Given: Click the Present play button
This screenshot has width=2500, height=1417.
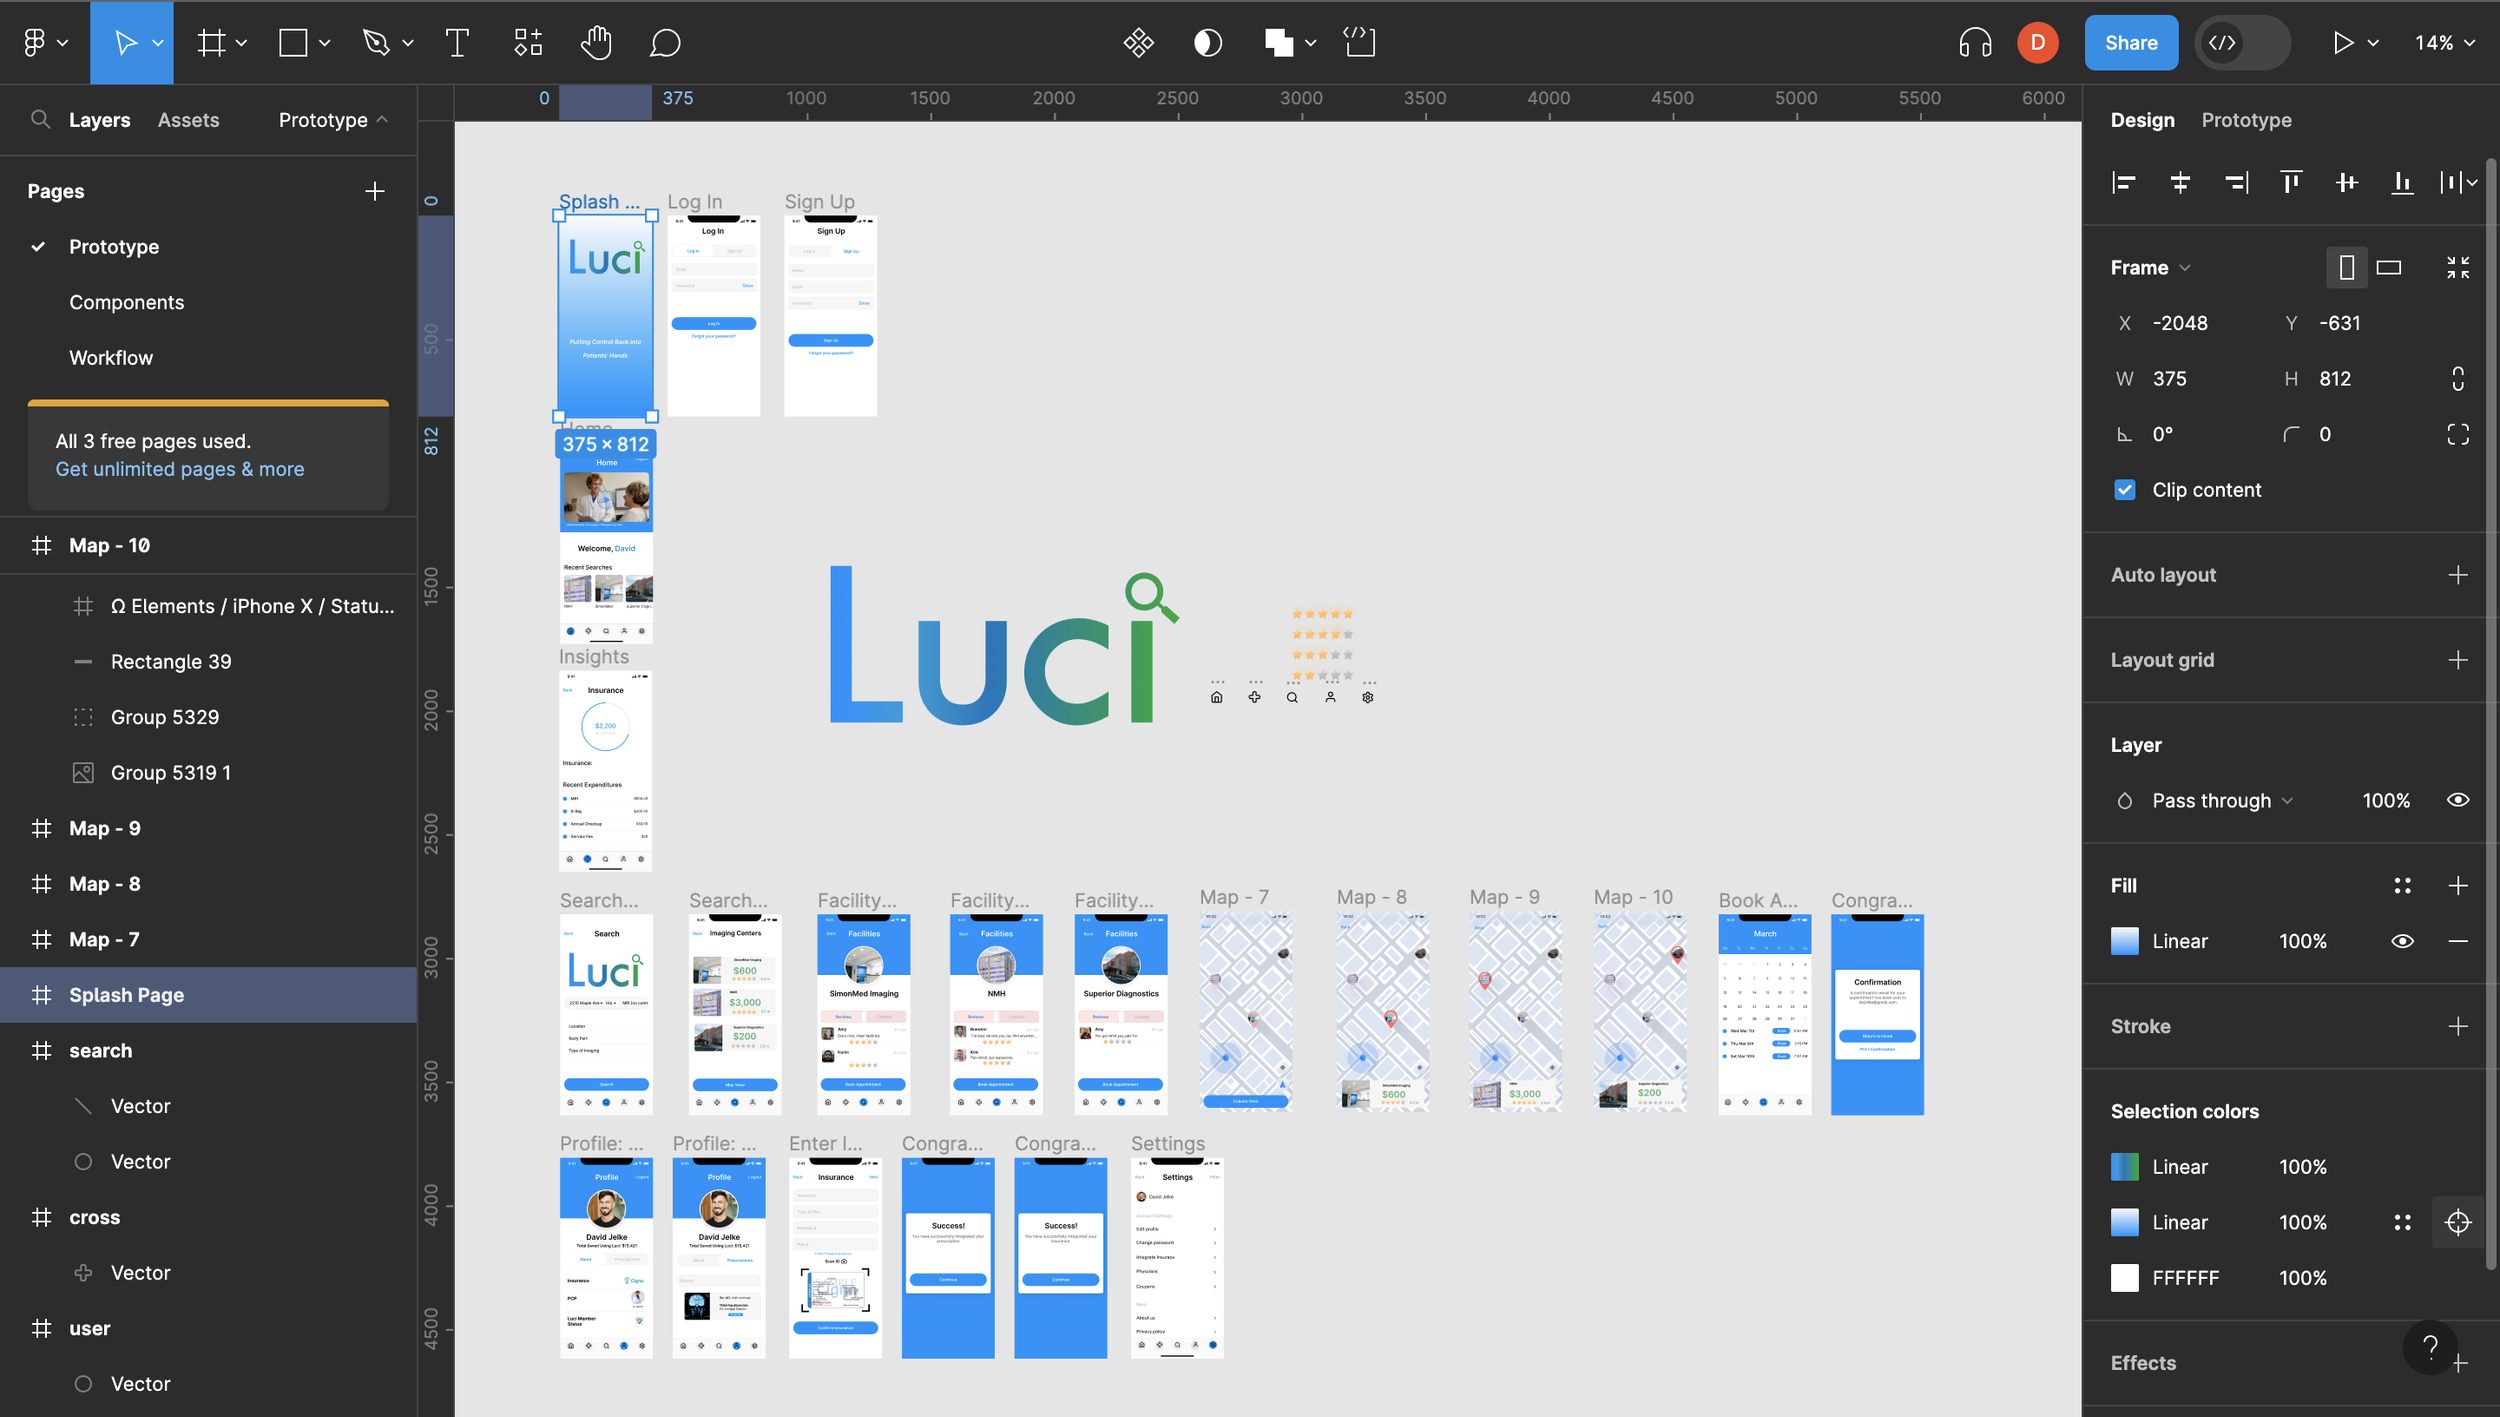Looking at the screenshot, I should [2342, 43].
